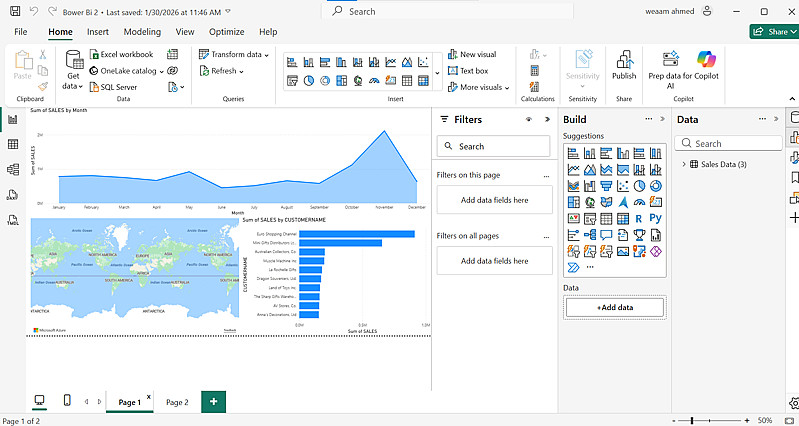799x426 pixels.
Task: Choose donut chart in the Build pane
Action: (x=656, y=186)
